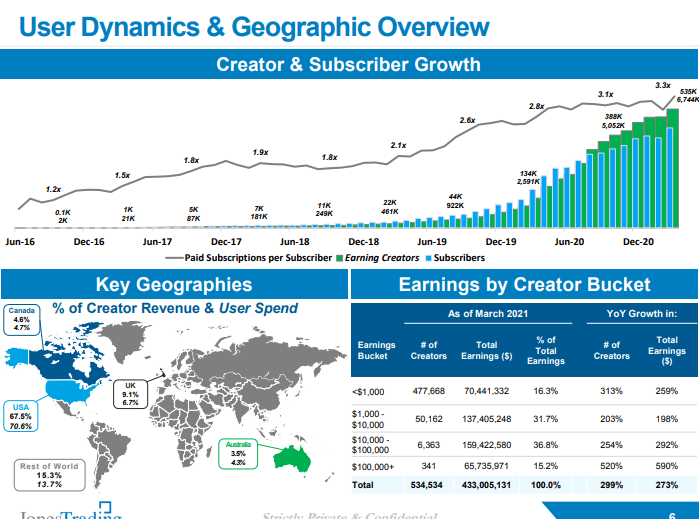Image resolution: width=699 pixels, height=519 pixels.
Task: Click the green Earning Creators legend marker
Action: 339,258
